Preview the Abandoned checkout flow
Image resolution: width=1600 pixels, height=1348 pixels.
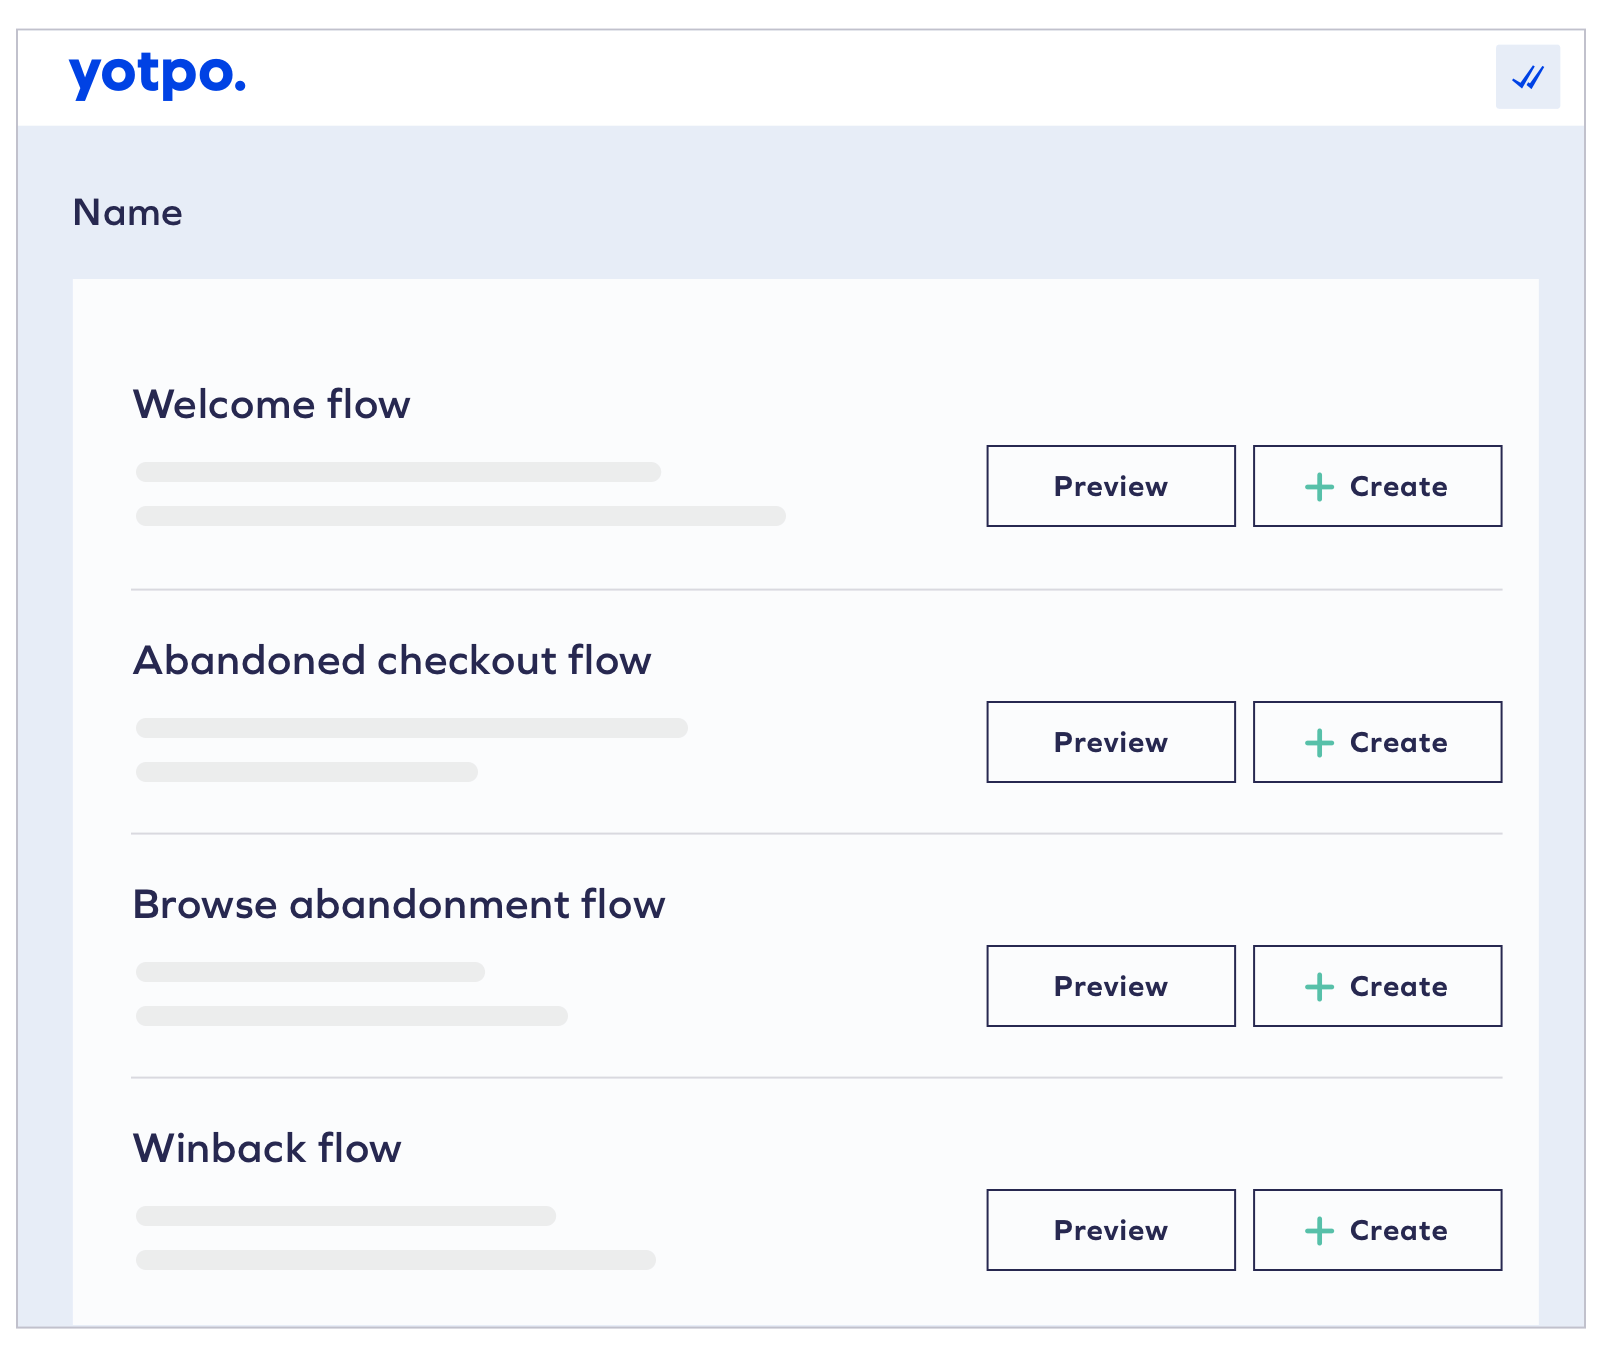[1110, 742]
